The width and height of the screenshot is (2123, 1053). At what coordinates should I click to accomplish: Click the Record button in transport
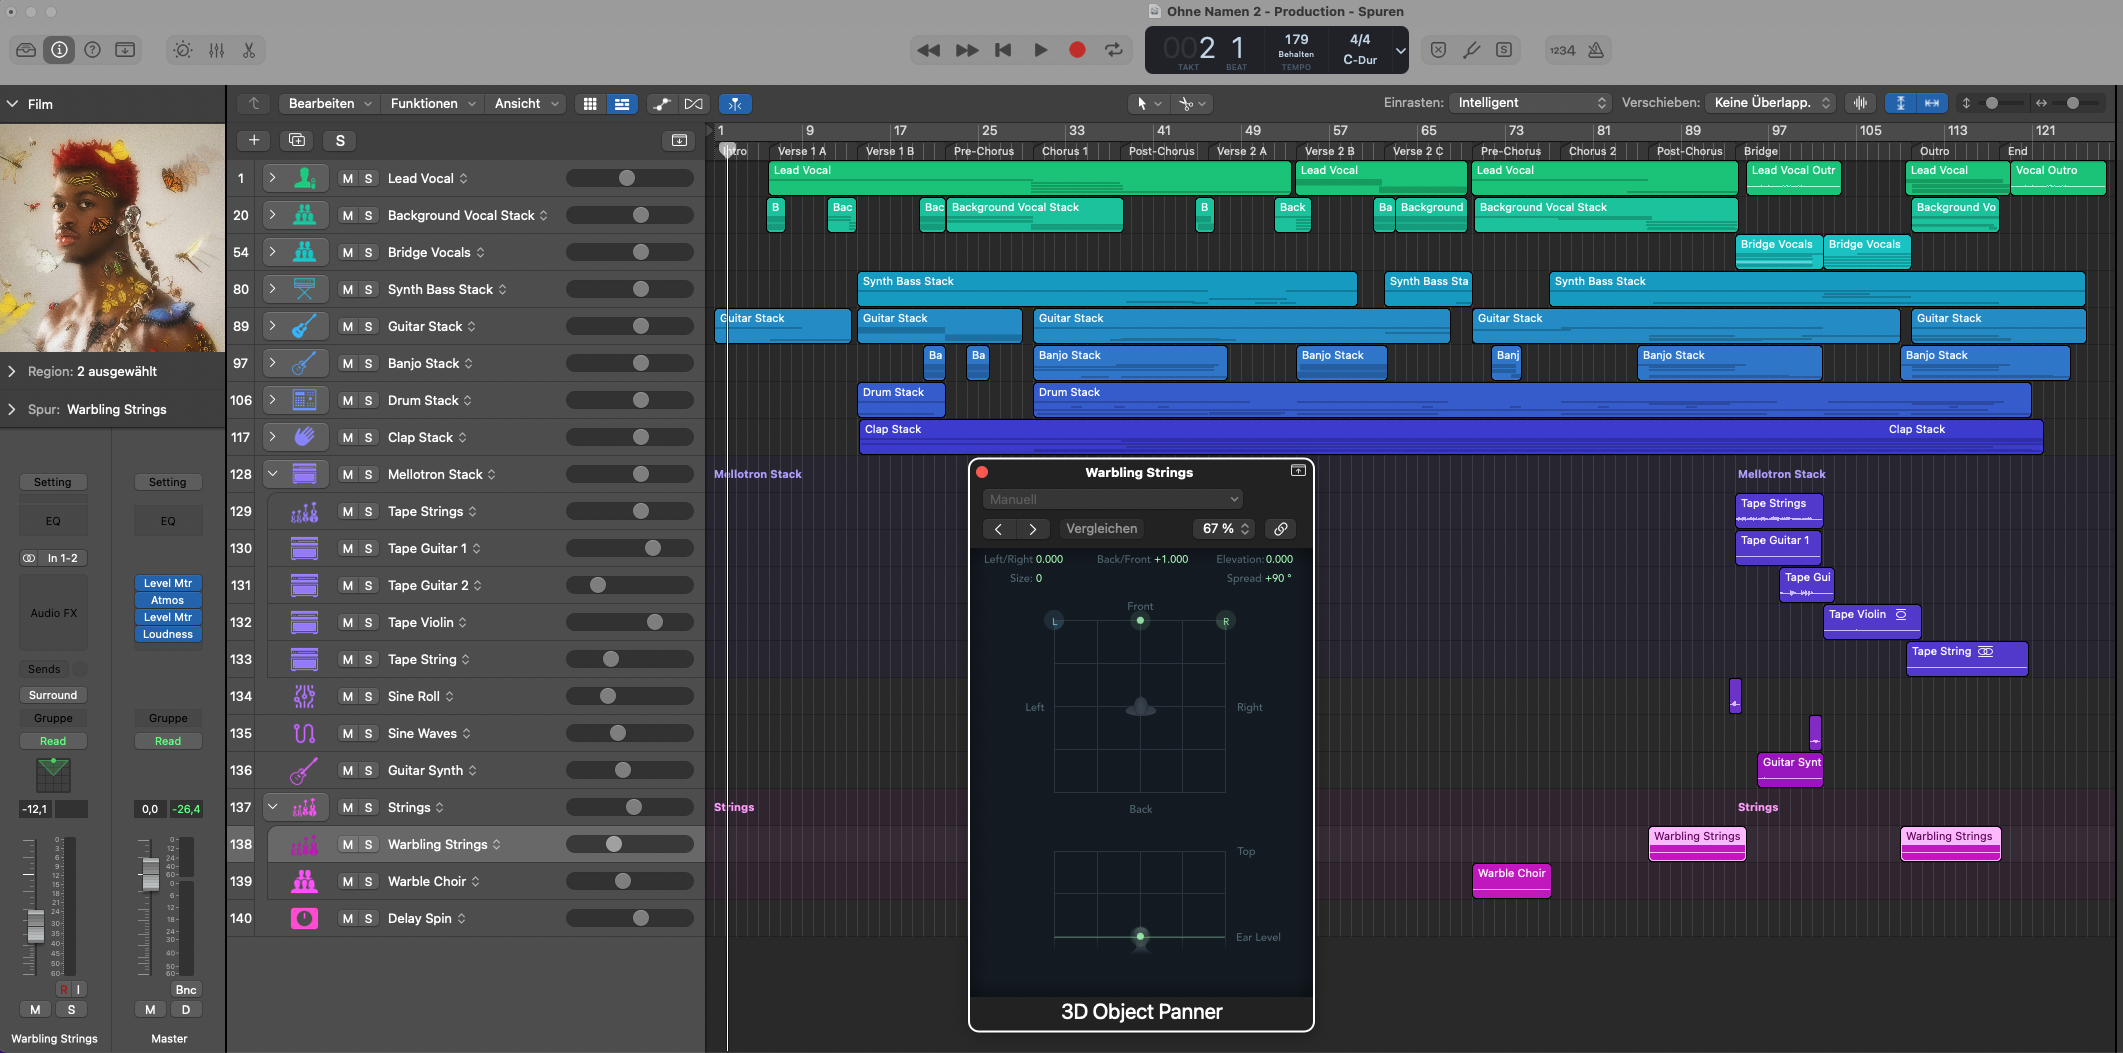(x=1076, y=50)
